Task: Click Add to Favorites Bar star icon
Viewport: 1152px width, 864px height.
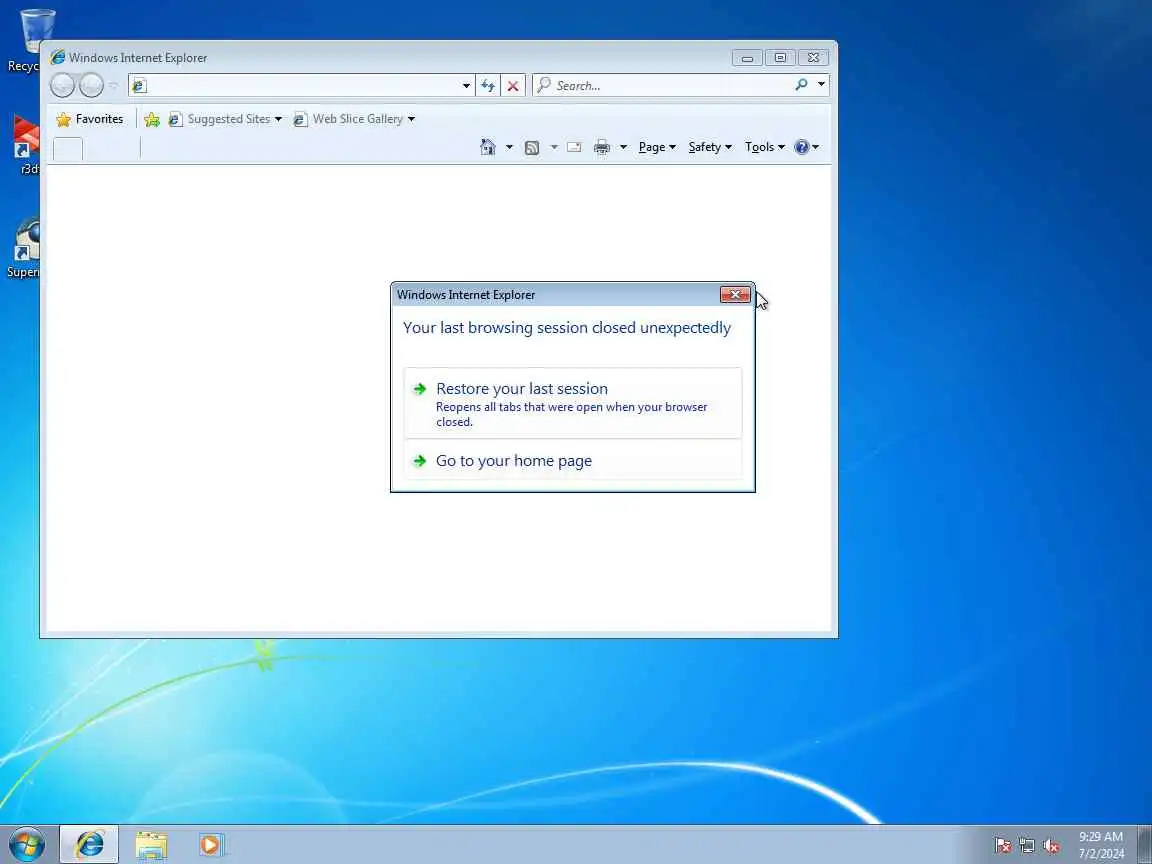Action: click(152, 119)
